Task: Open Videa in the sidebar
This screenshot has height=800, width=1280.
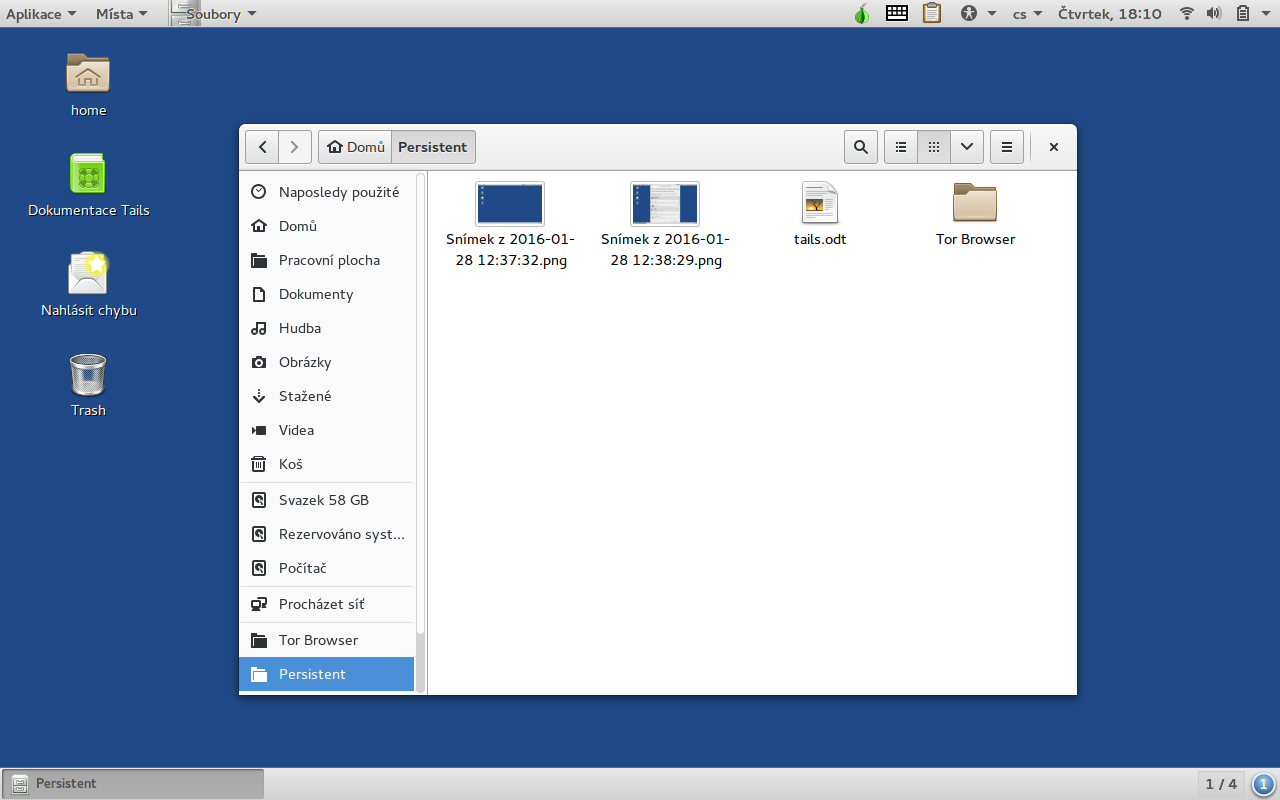Action: [x=326, y=430]
